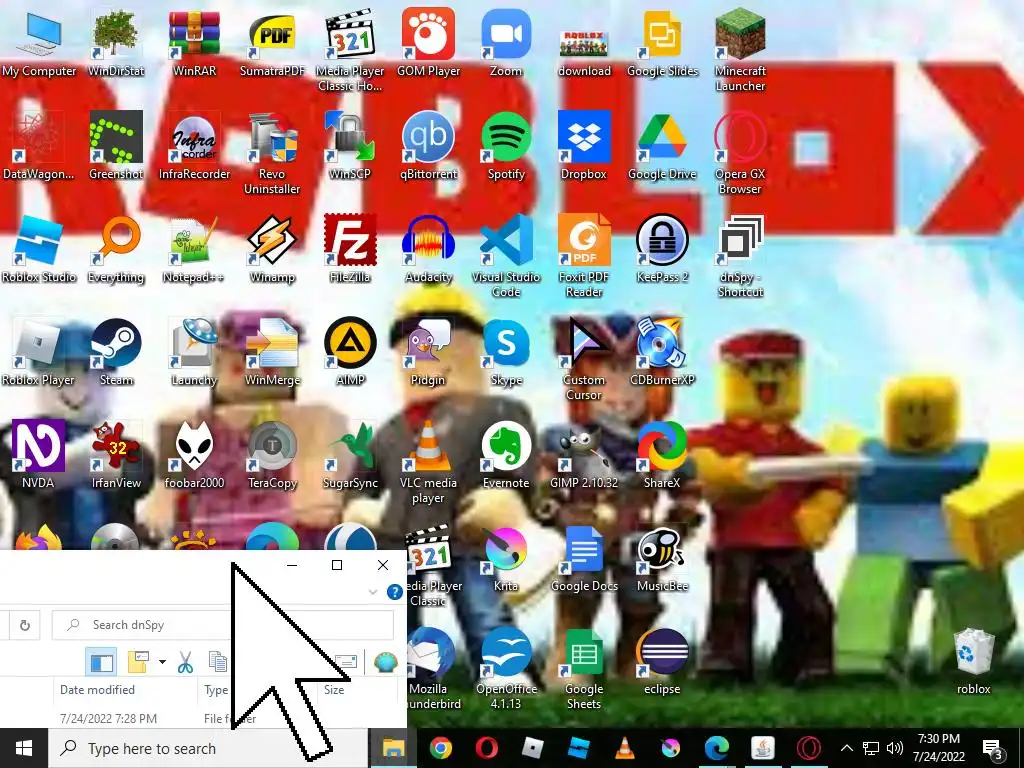The width and height of the screenshot is (1024, 768).
Task: Click the GIMP 2.10.32 desktop icon
Action: click(584, 456)
